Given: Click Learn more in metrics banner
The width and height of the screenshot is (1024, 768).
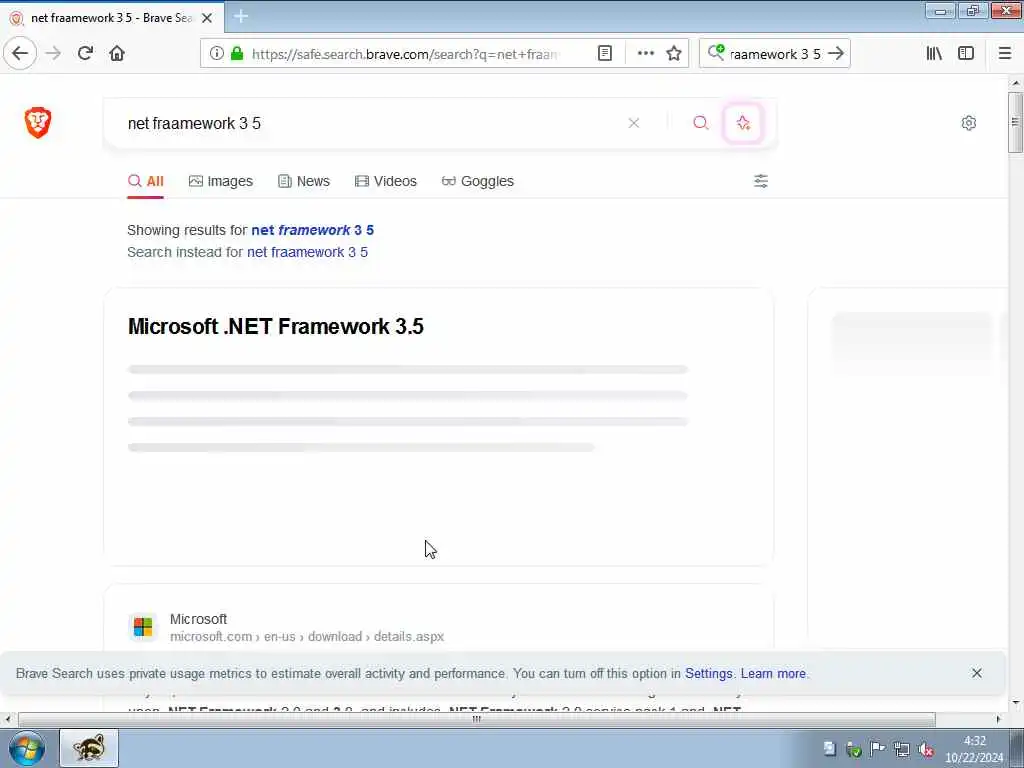Looking at the screenshot, I should point(773,673).
